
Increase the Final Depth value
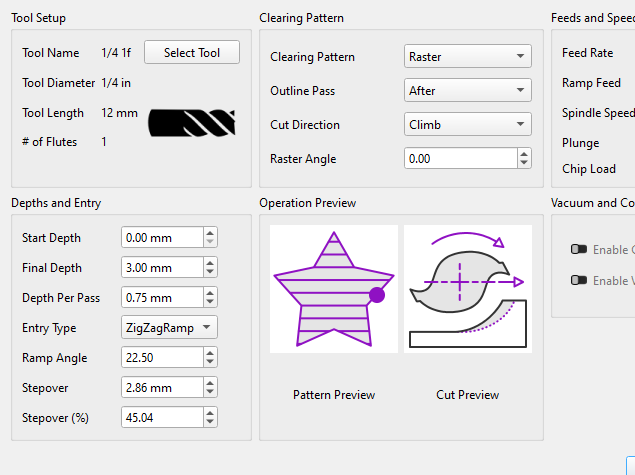tap(209, 264)
